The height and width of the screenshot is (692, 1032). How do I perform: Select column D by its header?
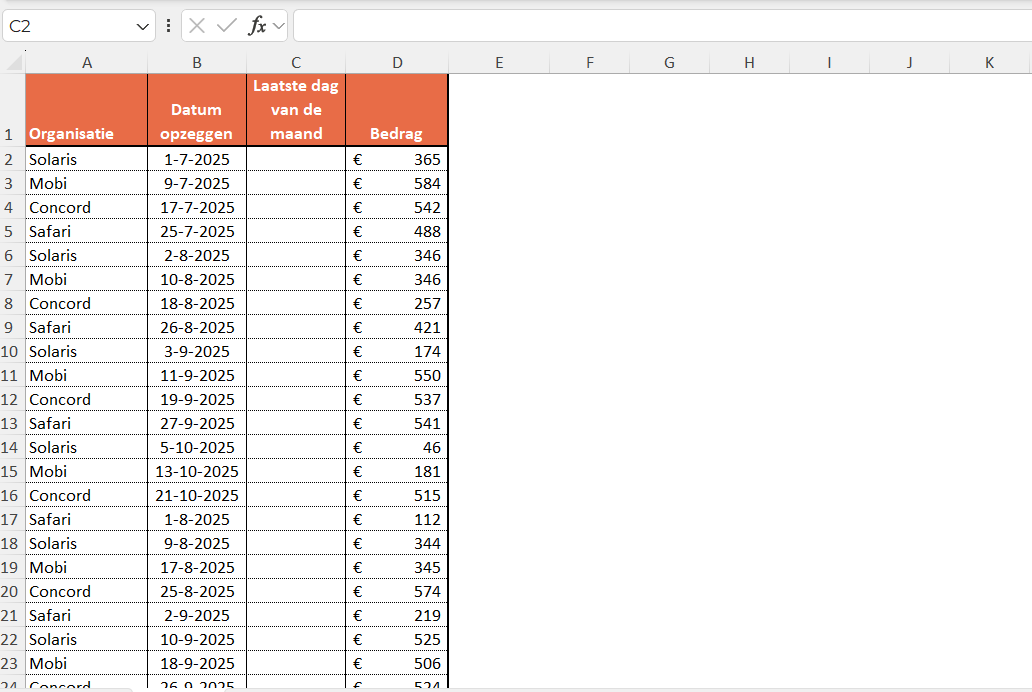(x=397, y=62)
